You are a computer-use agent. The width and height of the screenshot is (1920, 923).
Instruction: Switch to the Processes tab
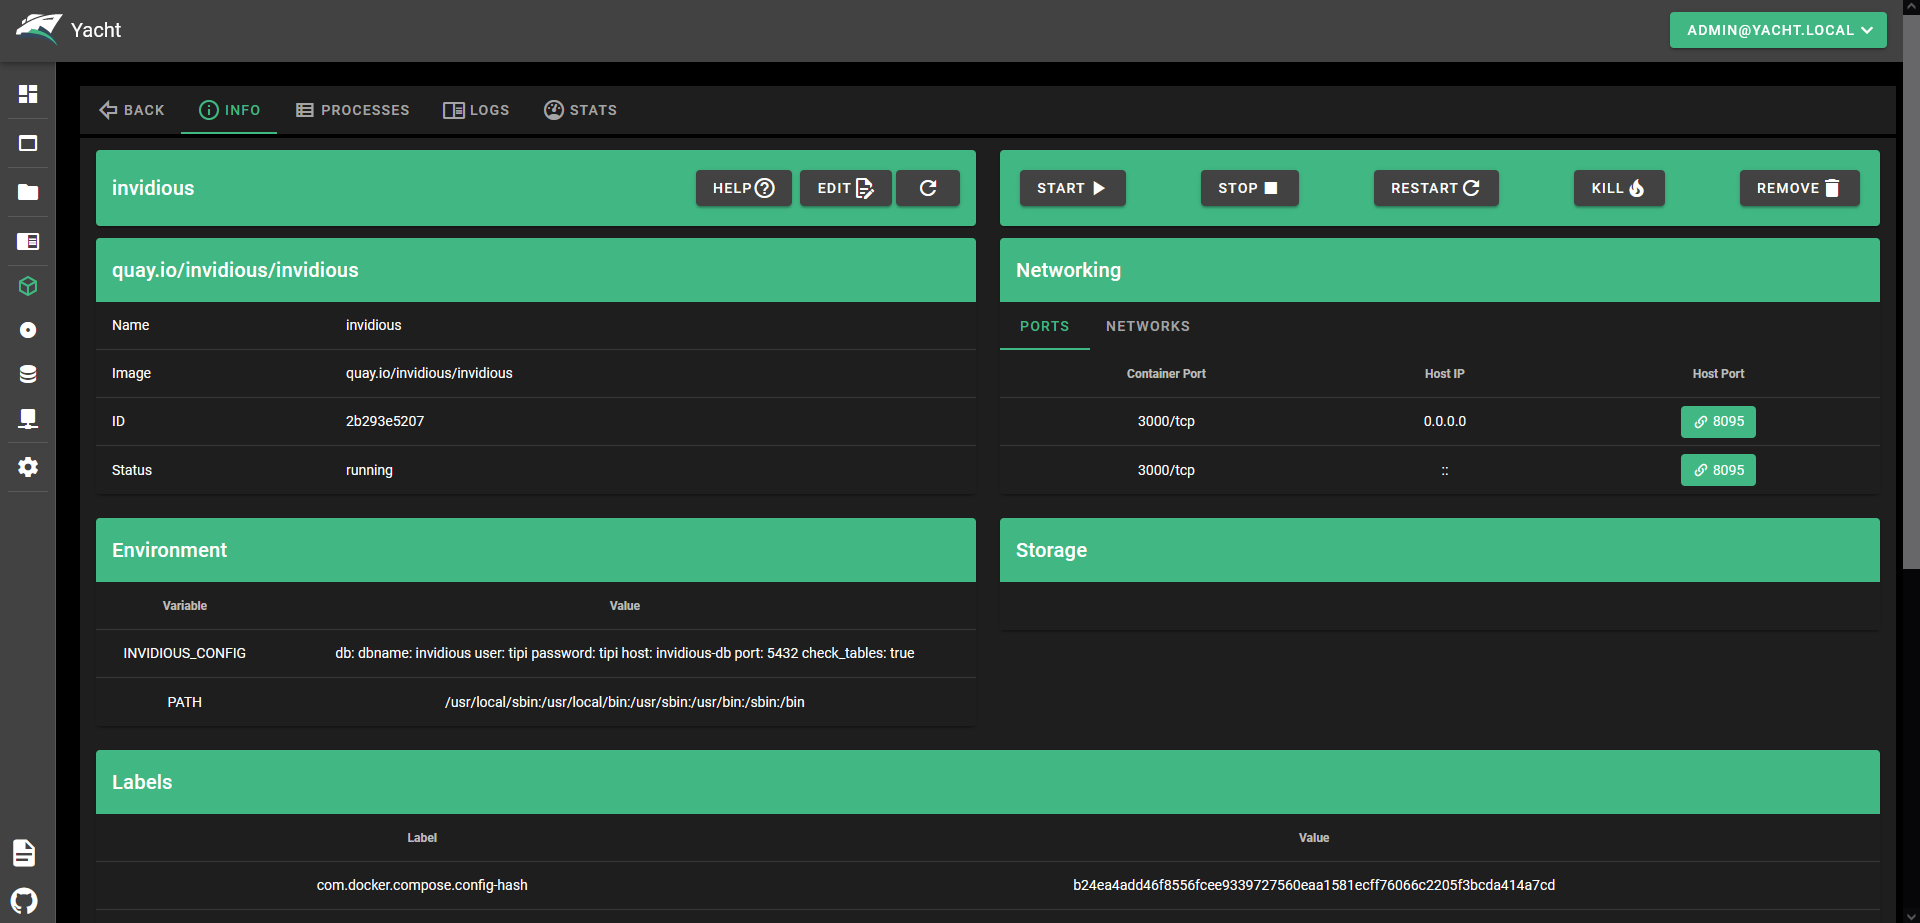click(x=353, y=110)
